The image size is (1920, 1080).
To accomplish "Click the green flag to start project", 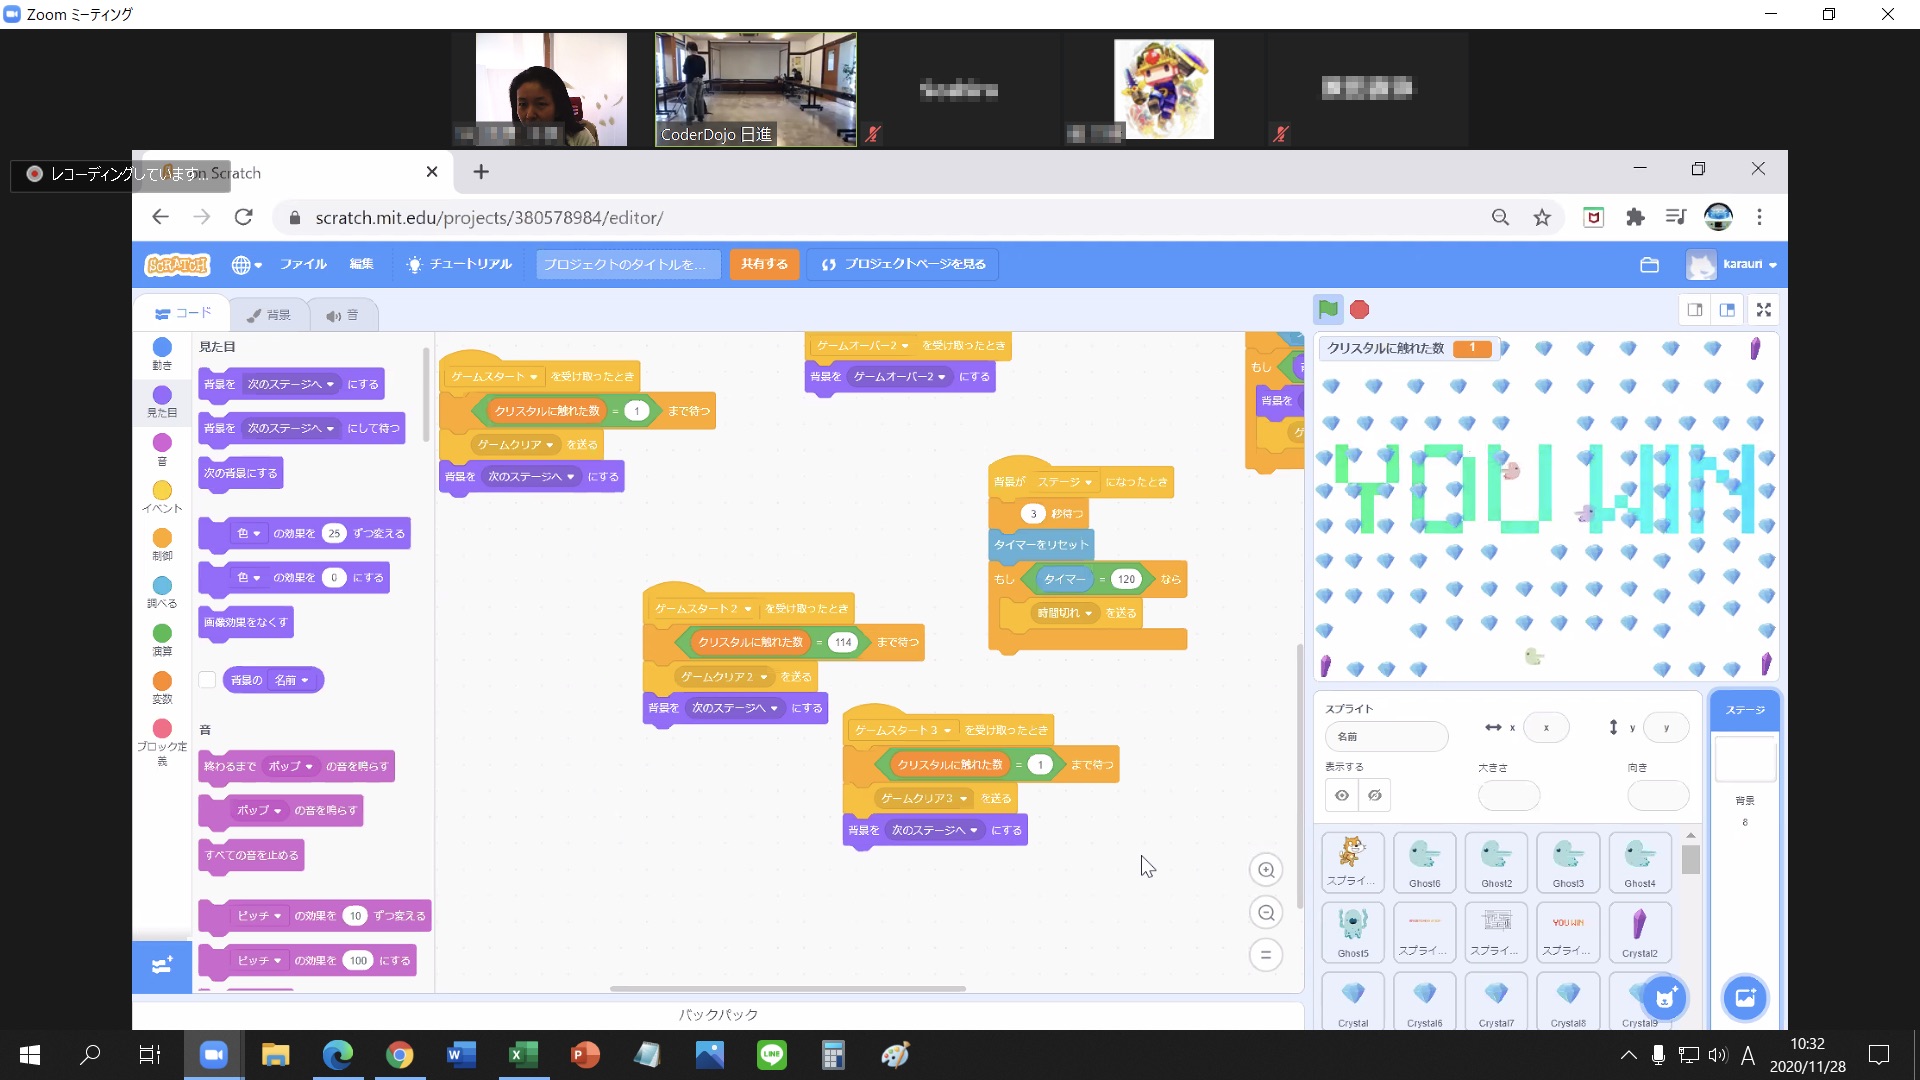I will (x=1328, y=310).
